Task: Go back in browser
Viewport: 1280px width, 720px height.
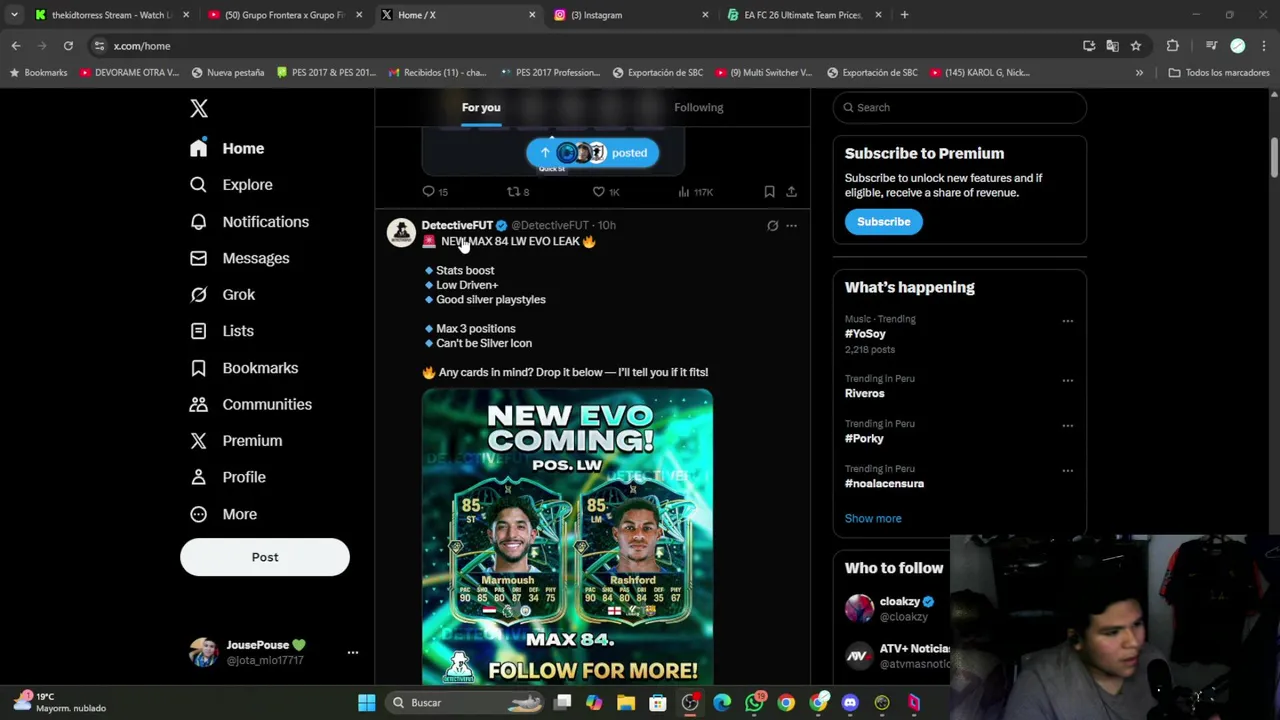Action: point(16,46)
